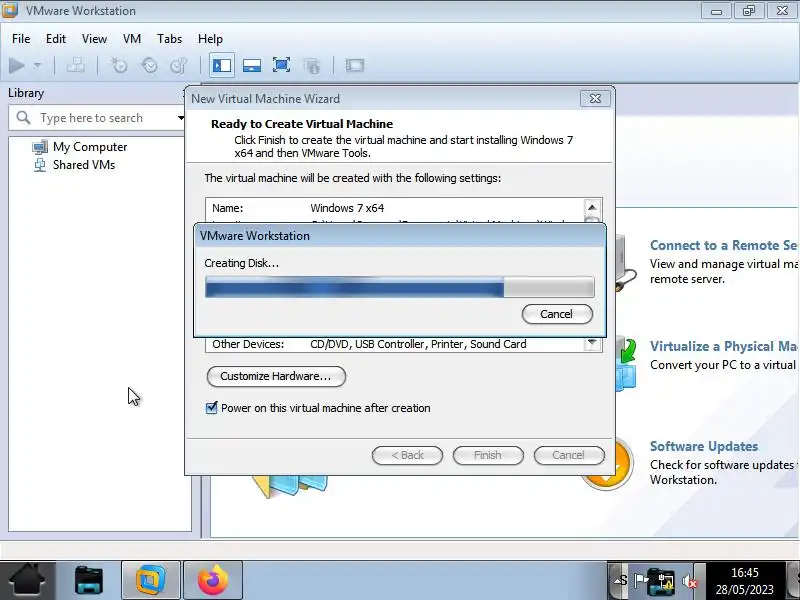
Task: Close the New Virtual Machine Wizard
Action: point(595,98)
